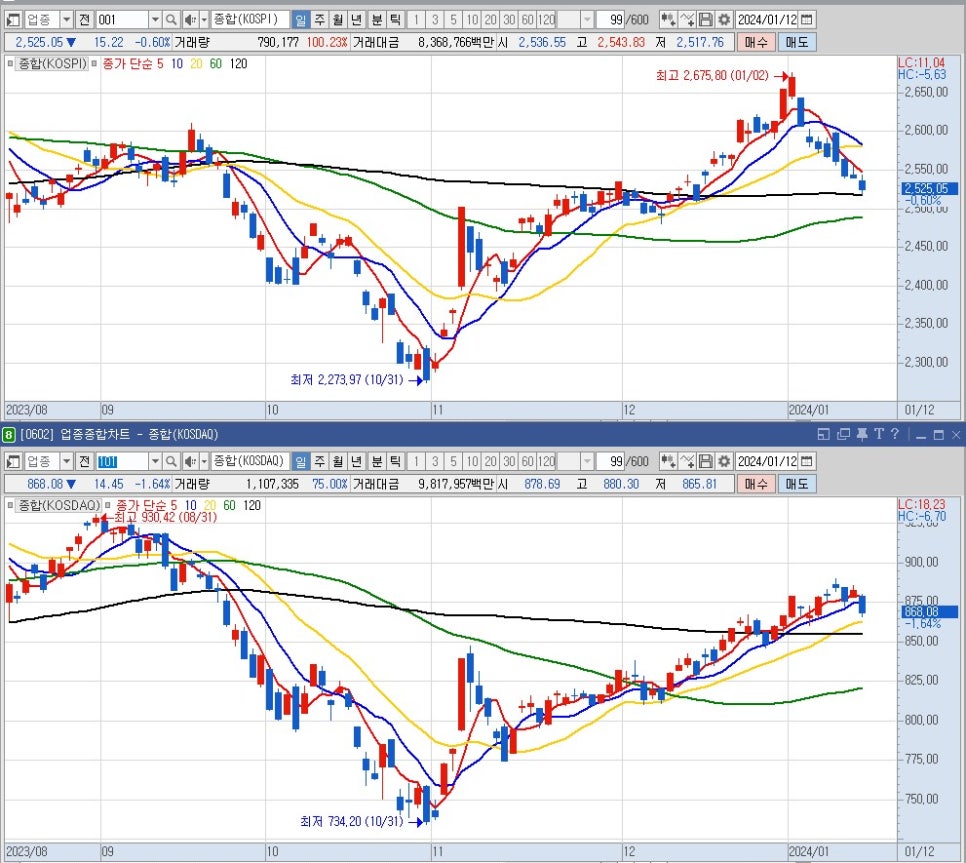Switch the KOSPI chart to 년 (yearly)
Screen dimensions: 966x863
(x=356, y=20)
